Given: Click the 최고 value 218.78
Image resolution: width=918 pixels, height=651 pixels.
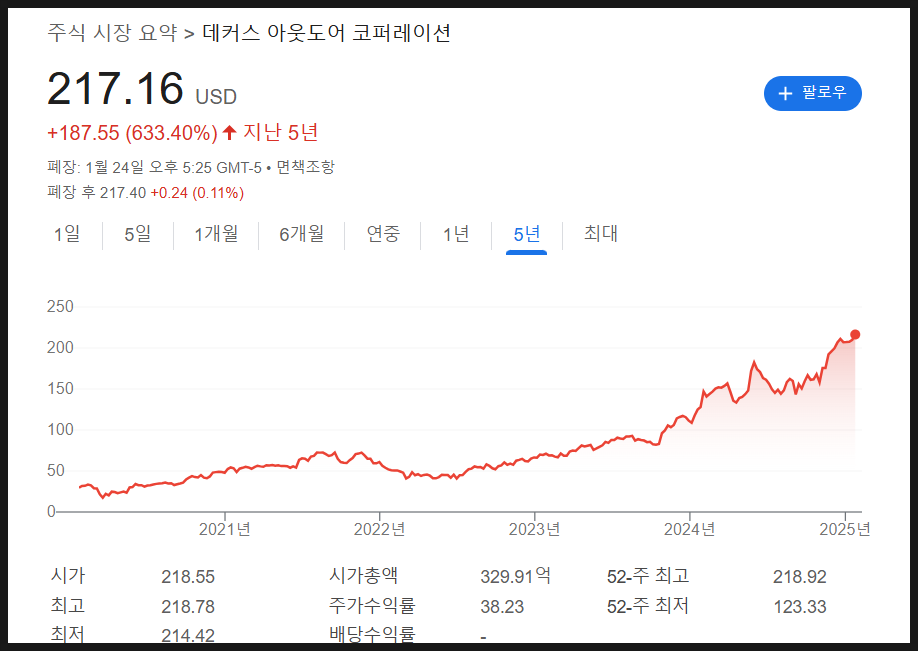Looking at the screenshot, I should [188, 607].
